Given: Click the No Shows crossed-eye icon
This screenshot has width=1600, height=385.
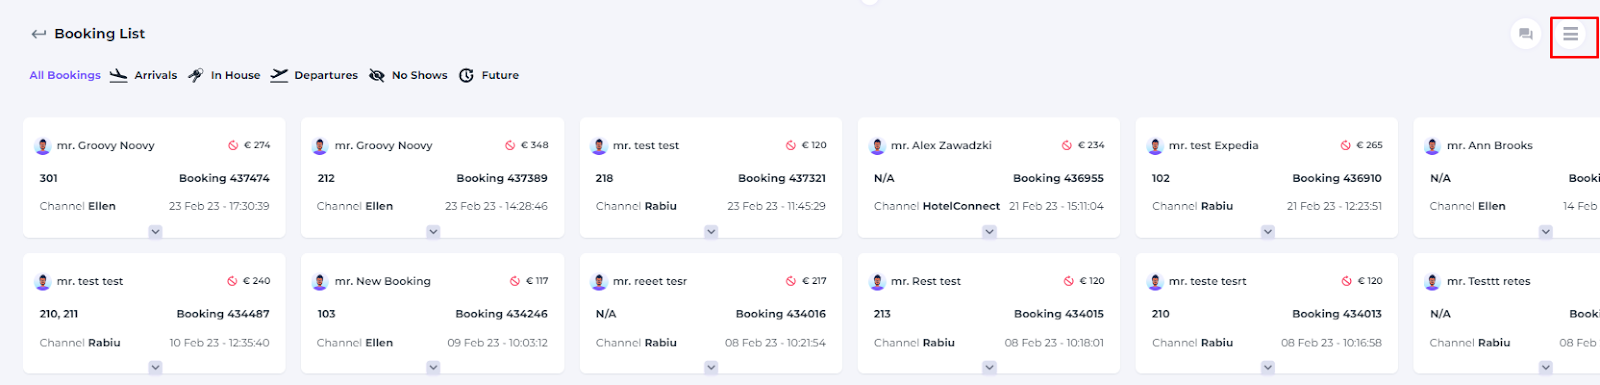Looking at the screenshot, I should click(x=377, y=75).
